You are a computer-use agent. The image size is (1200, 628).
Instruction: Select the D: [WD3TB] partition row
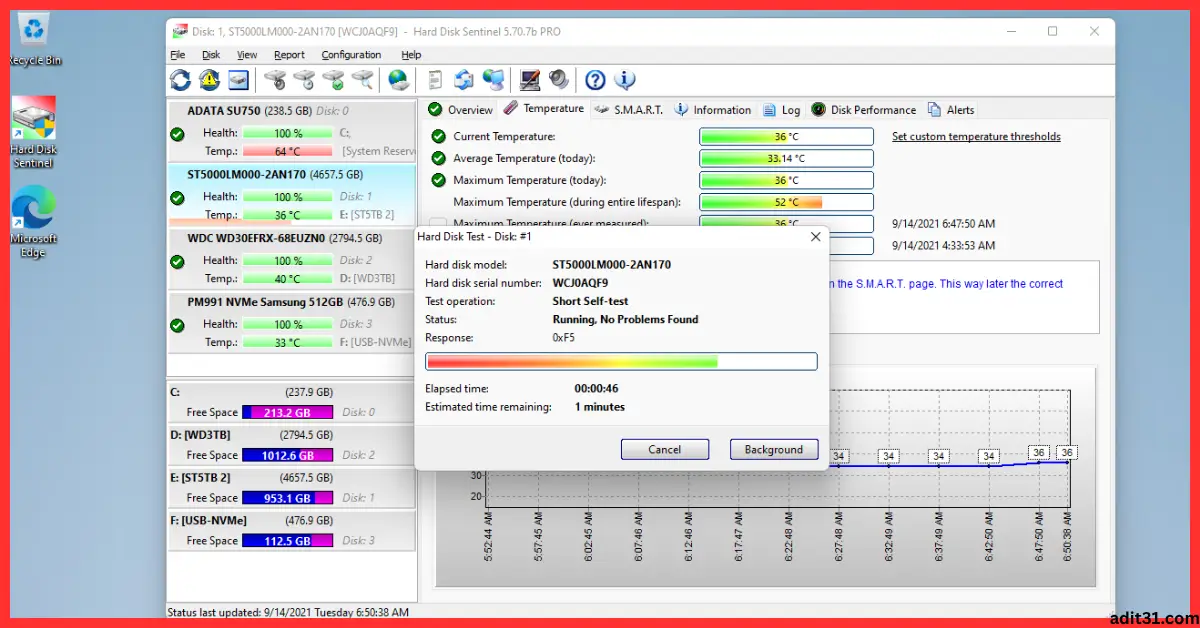coord(291,445)
